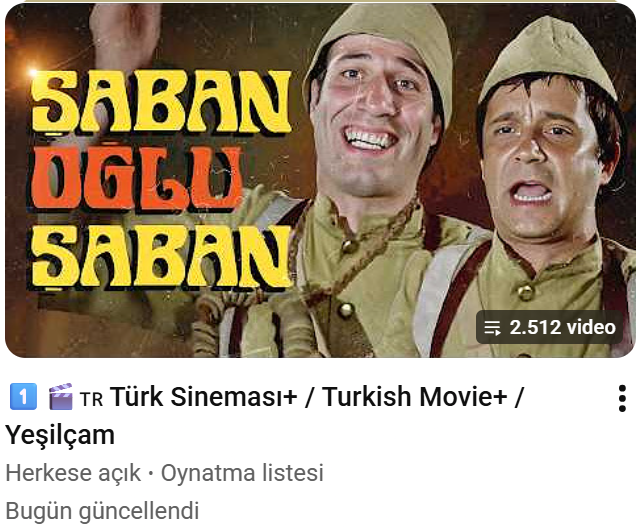Click the orange 'OĞLU' text in thumbnail
This screenshot has height=531, width=639.
pos(137,176)
